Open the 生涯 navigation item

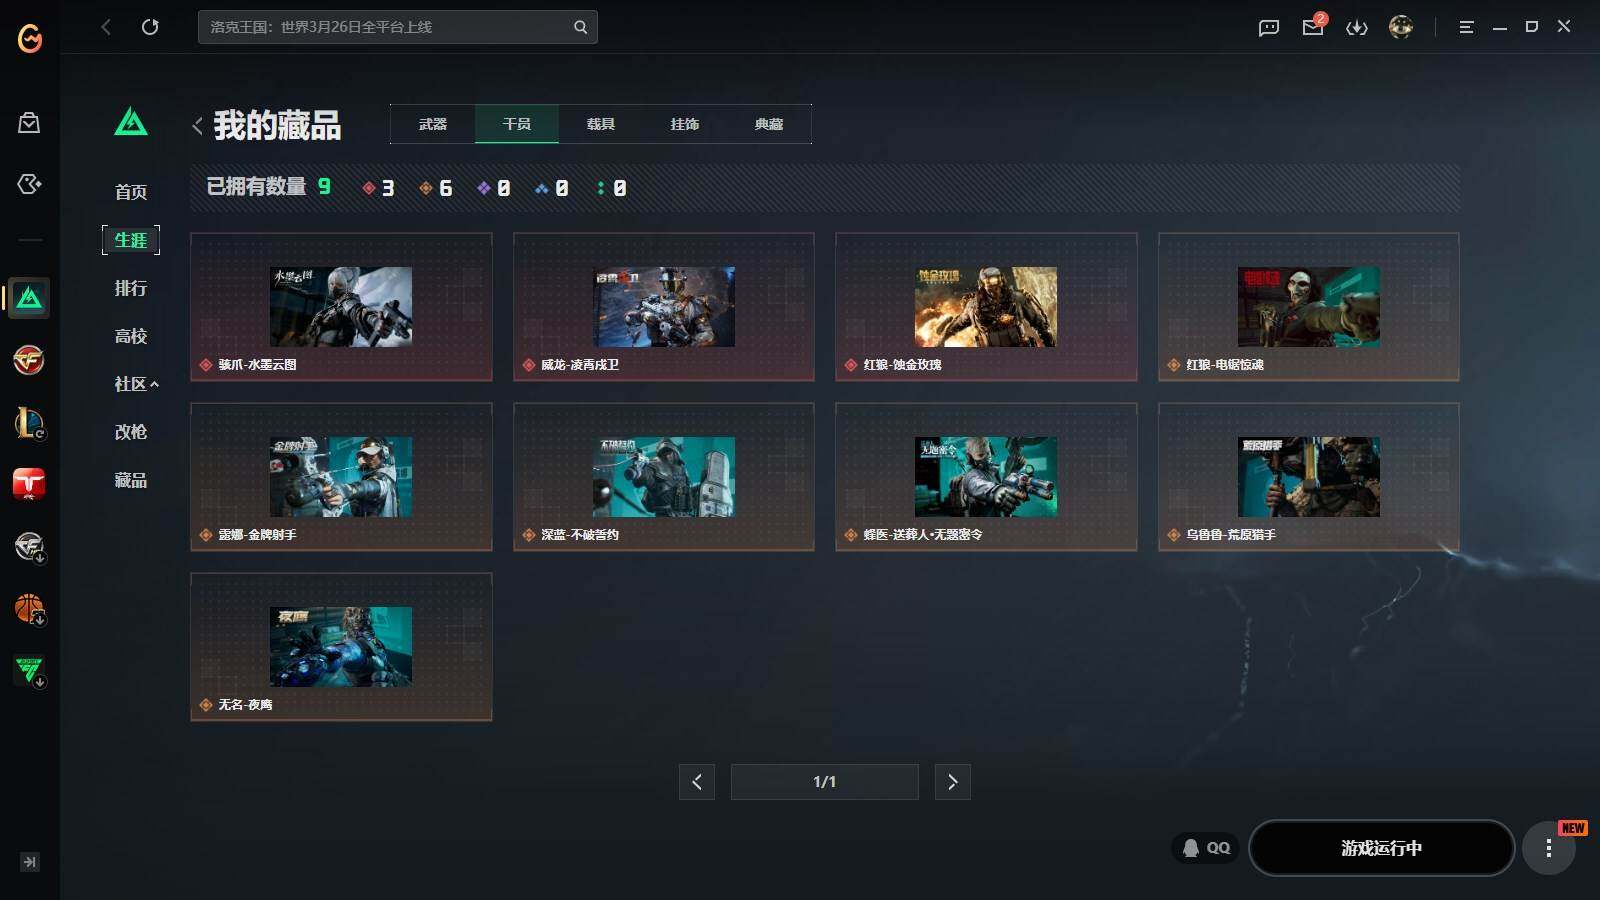(131, 240)
